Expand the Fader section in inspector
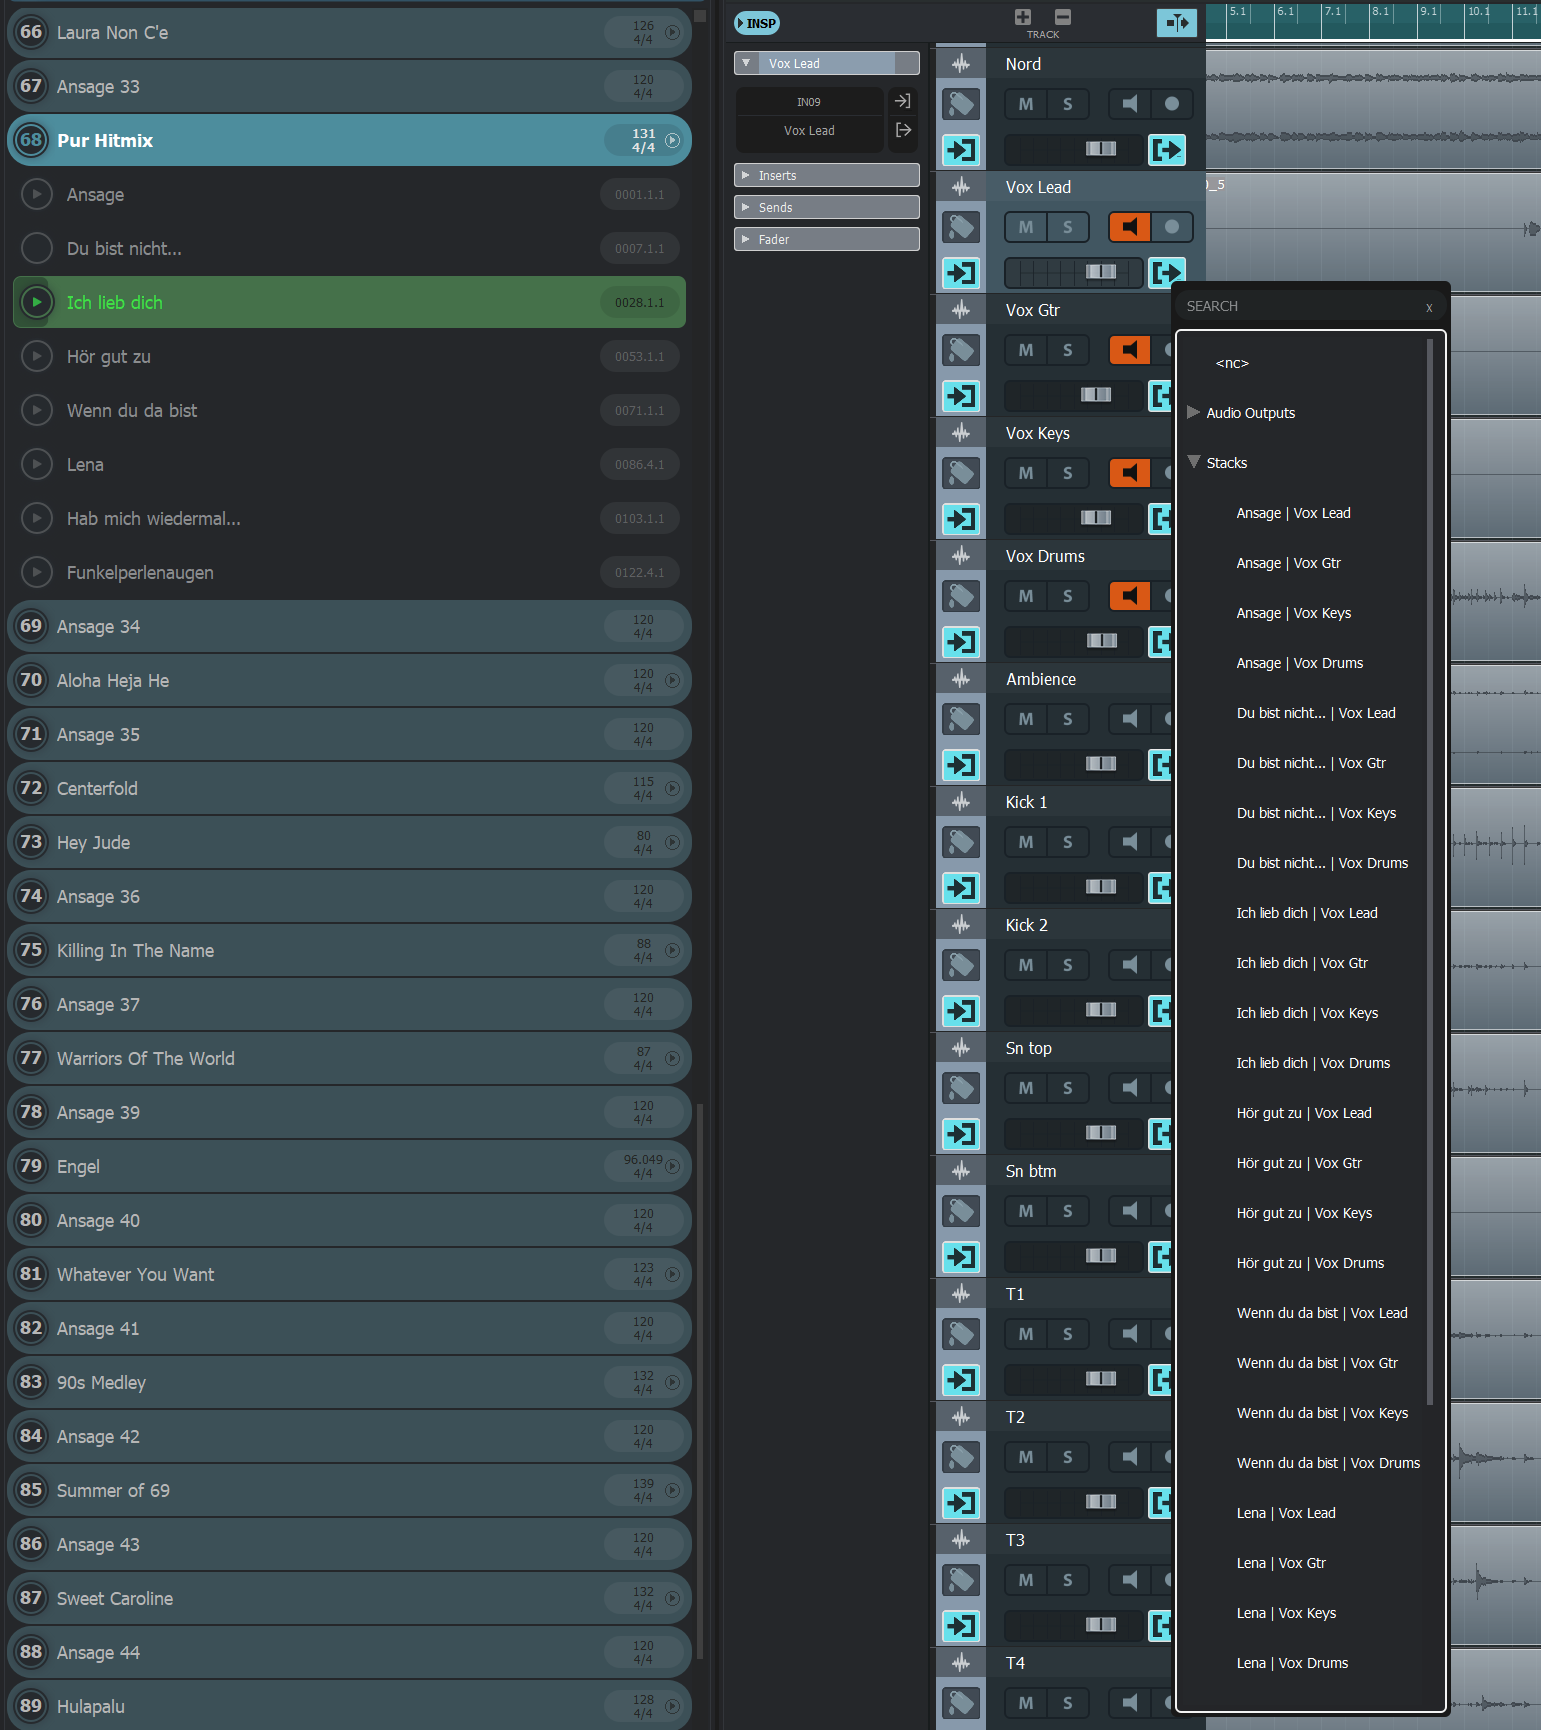 tap(827, 239)
